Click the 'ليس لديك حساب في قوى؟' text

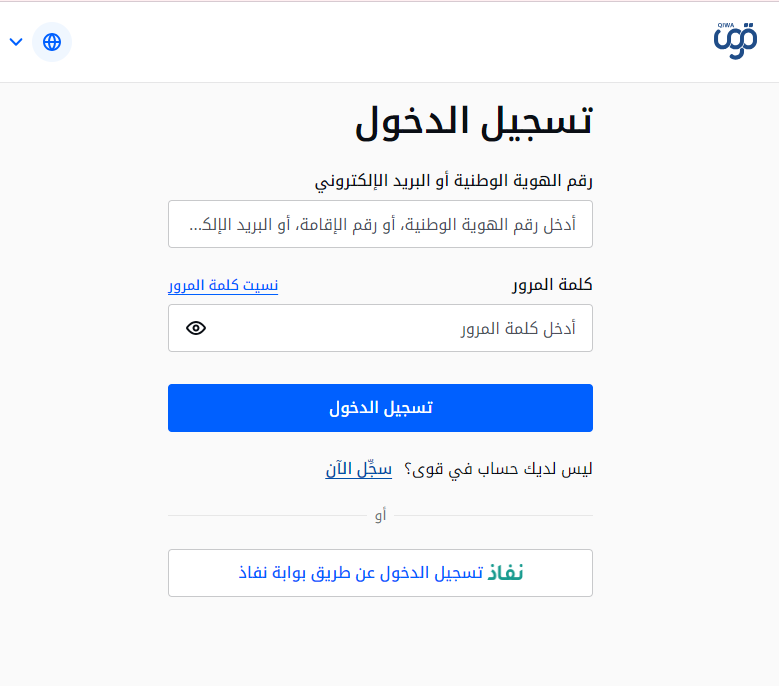(498, 468)
